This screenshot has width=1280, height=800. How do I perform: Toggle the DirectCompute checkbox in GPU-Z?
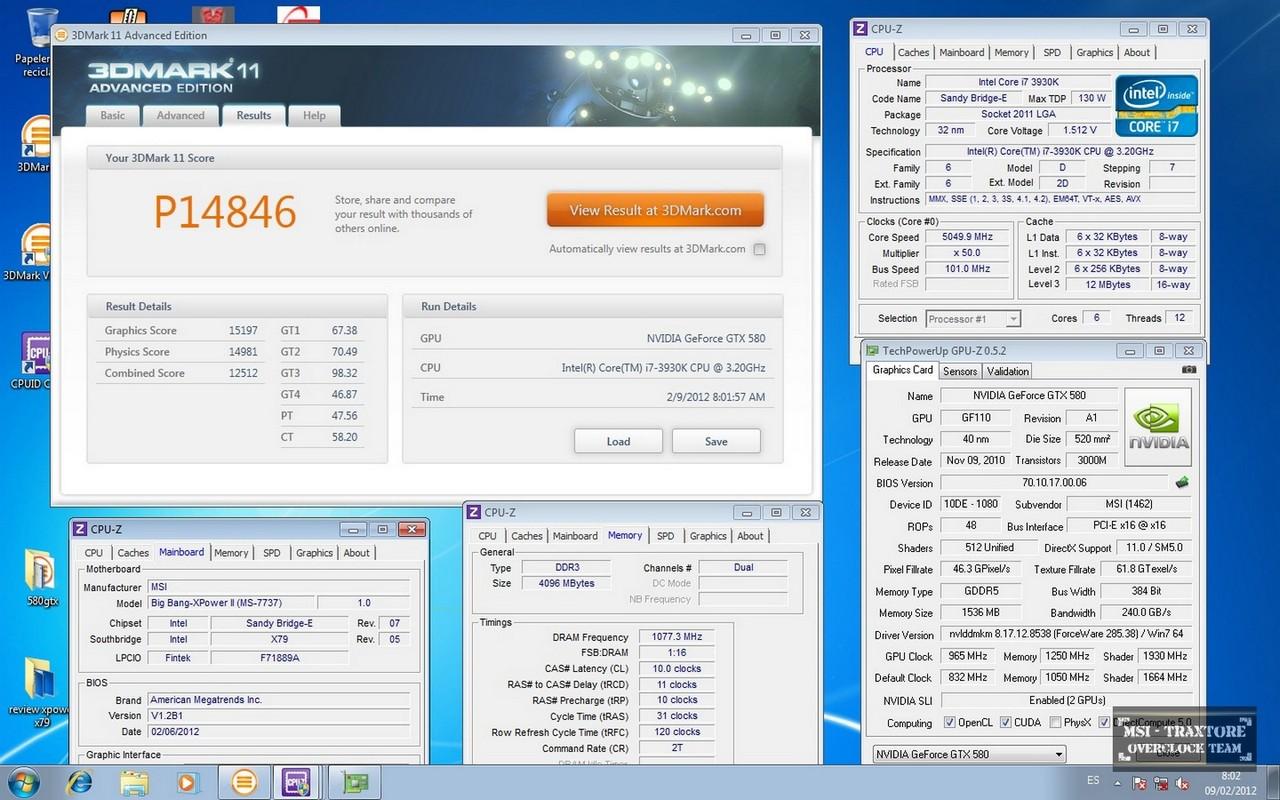1105,723
